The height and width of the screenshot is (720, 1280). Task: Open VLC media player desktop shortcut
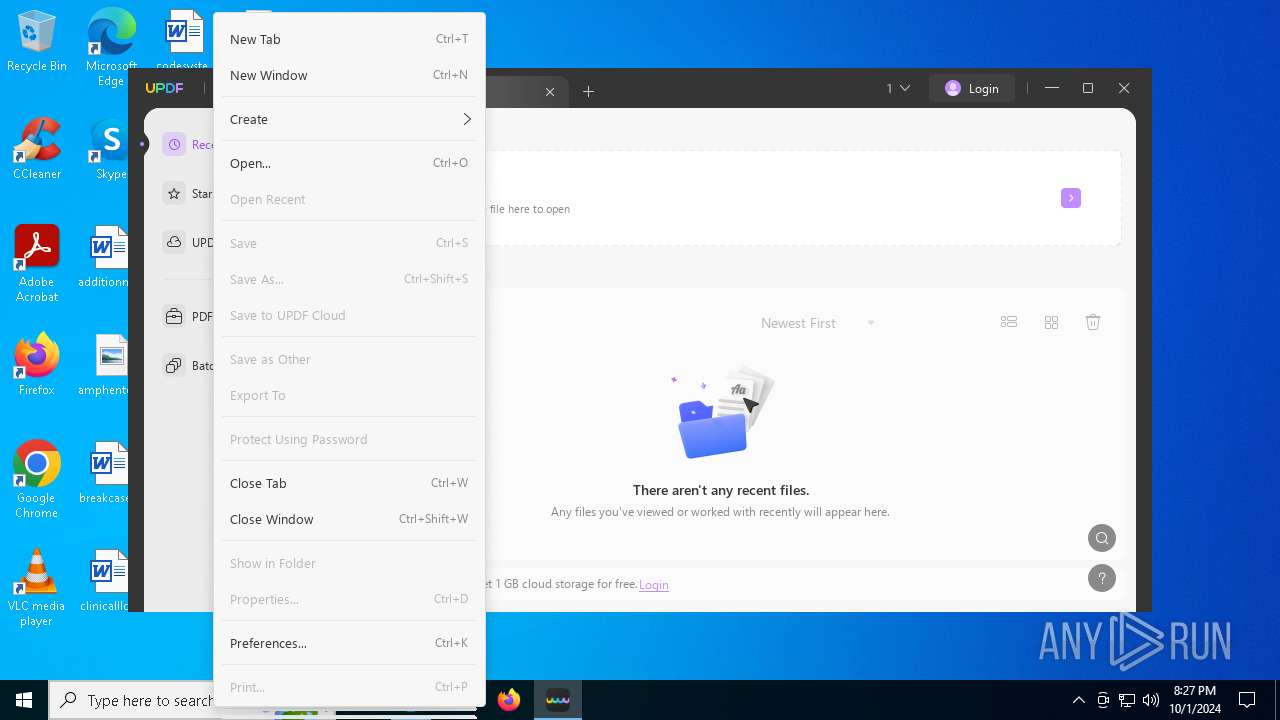click(x=37, y=588)
